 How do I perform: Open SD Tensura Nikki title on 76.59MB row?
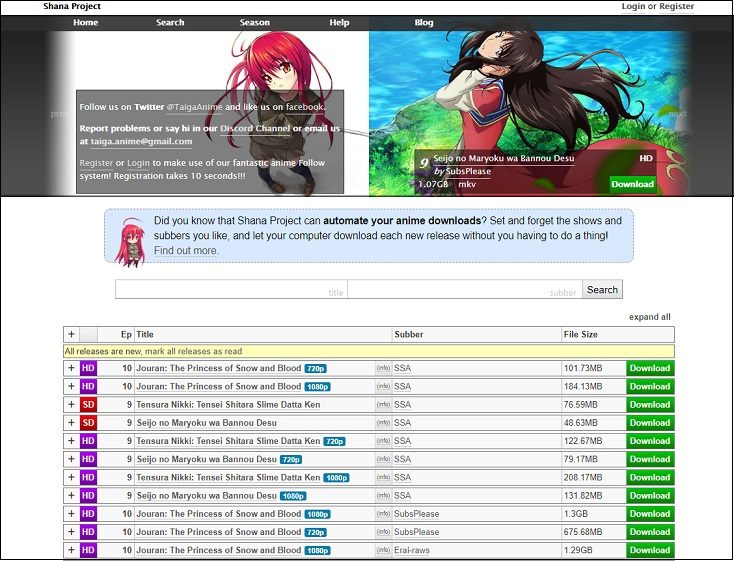pos(228,405)
